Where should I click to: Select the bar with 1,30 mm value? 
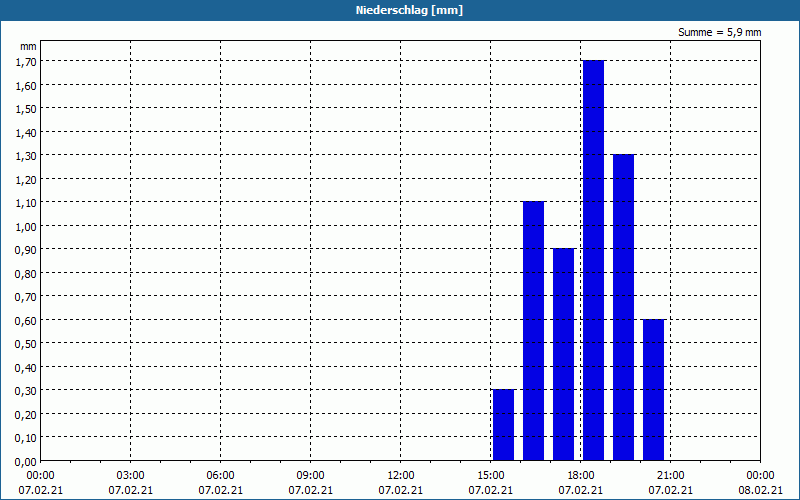pos(623,307)
